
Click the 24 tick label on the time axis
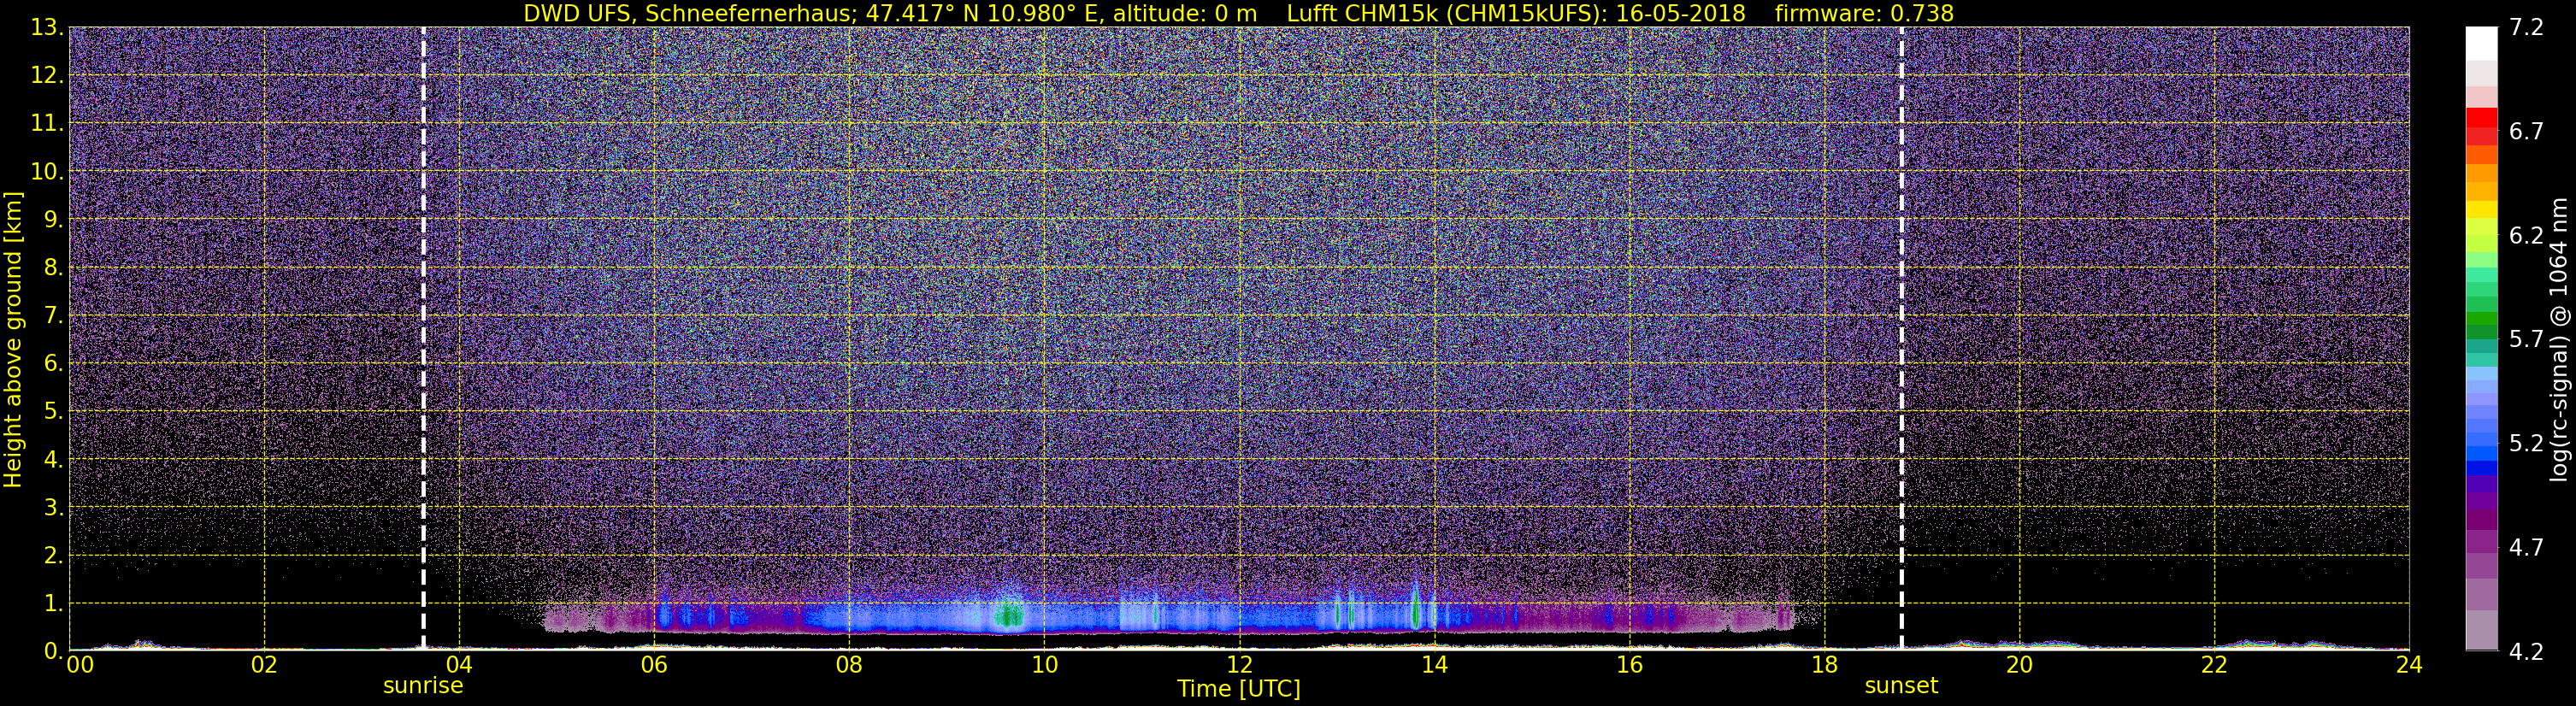pos(2409,665)
